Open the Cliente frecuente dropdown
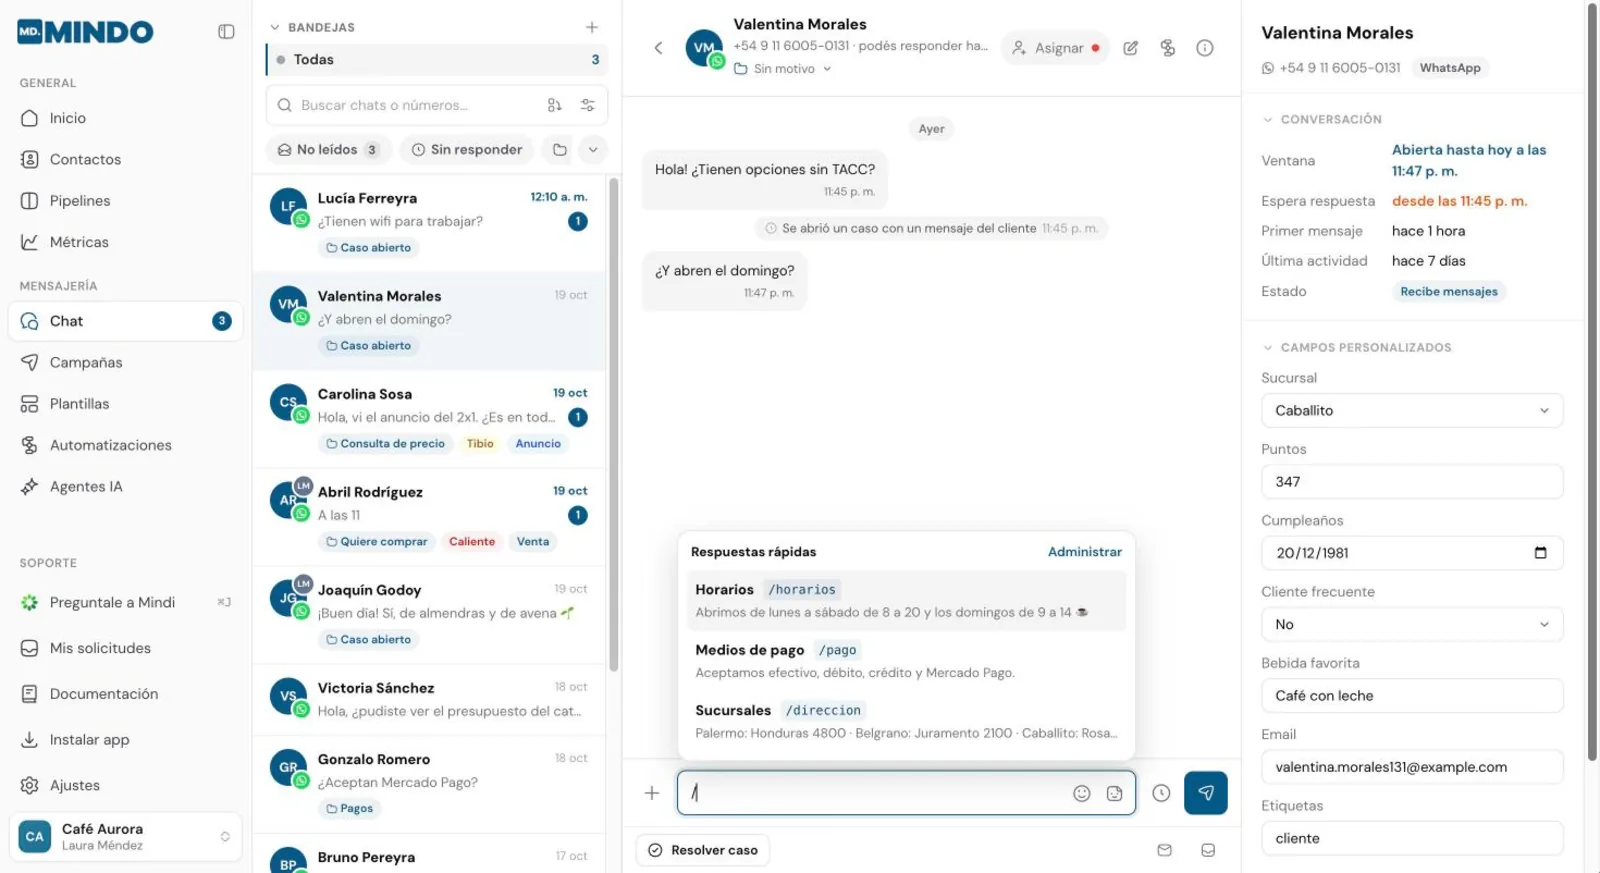This screenshot has width=1600, height=873. pyautogui.click(x=1412, y=624)
